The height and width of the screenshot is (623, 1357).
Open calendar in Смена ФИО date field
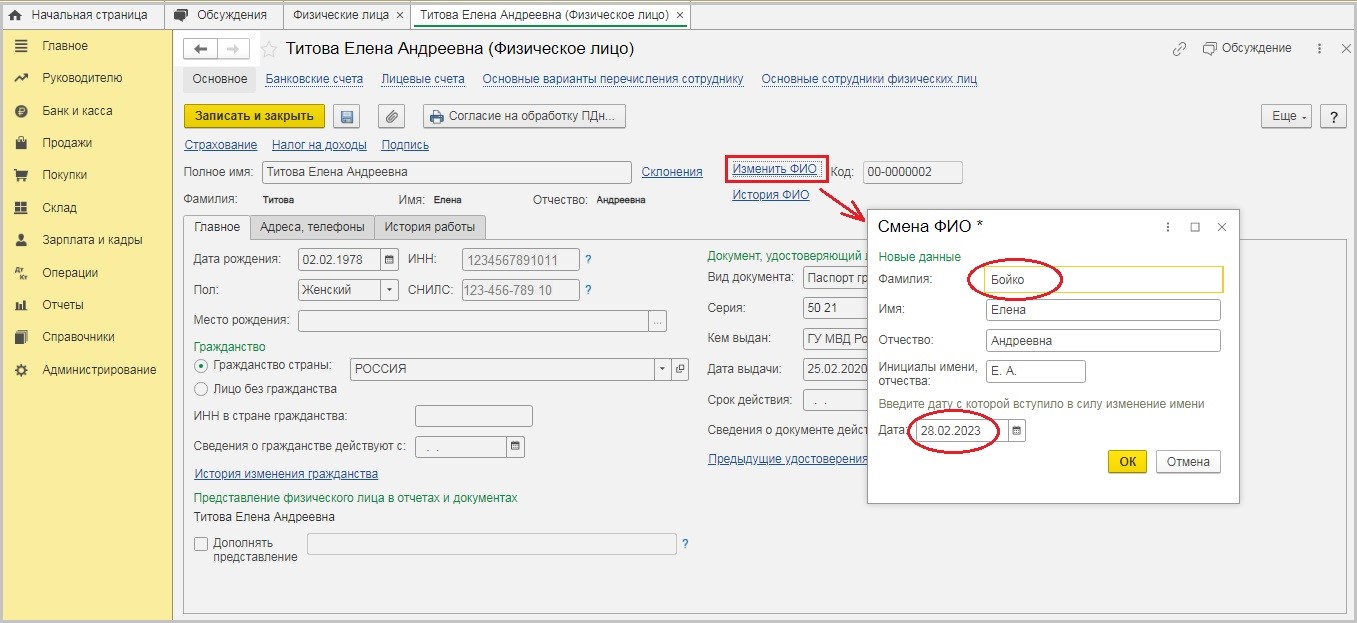click(1016, 431)
